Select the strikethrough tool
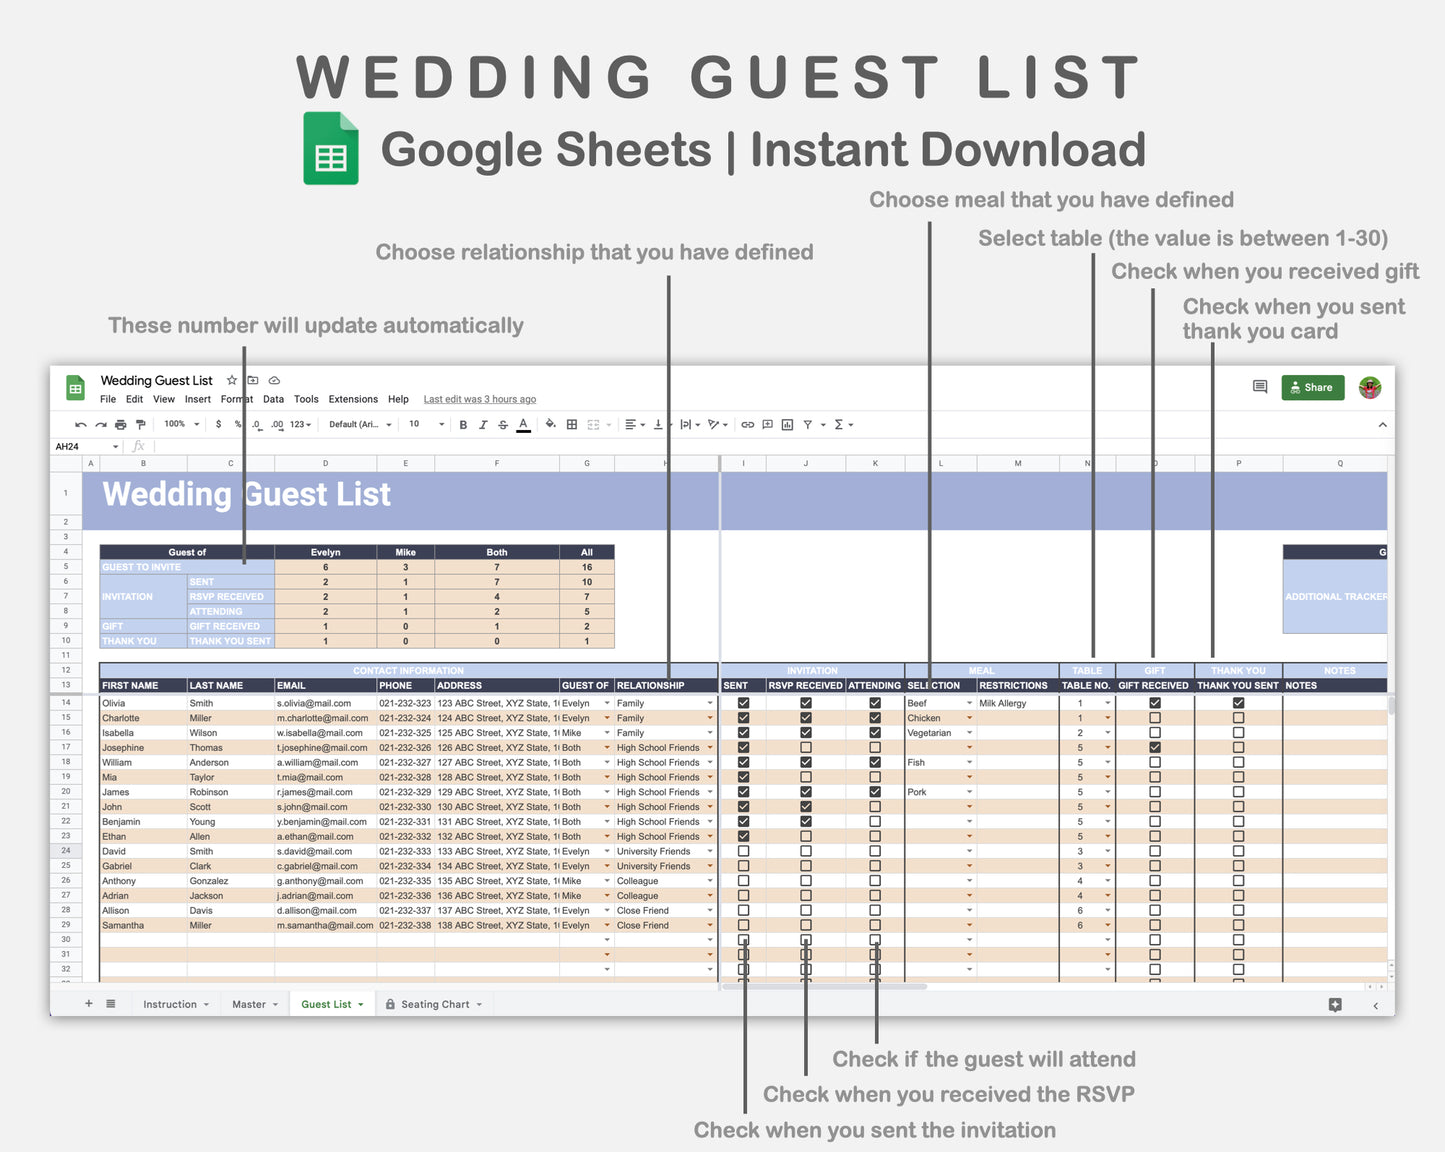The height and width of the screenshot is (1152, 1445). click(x=504, y=424)
